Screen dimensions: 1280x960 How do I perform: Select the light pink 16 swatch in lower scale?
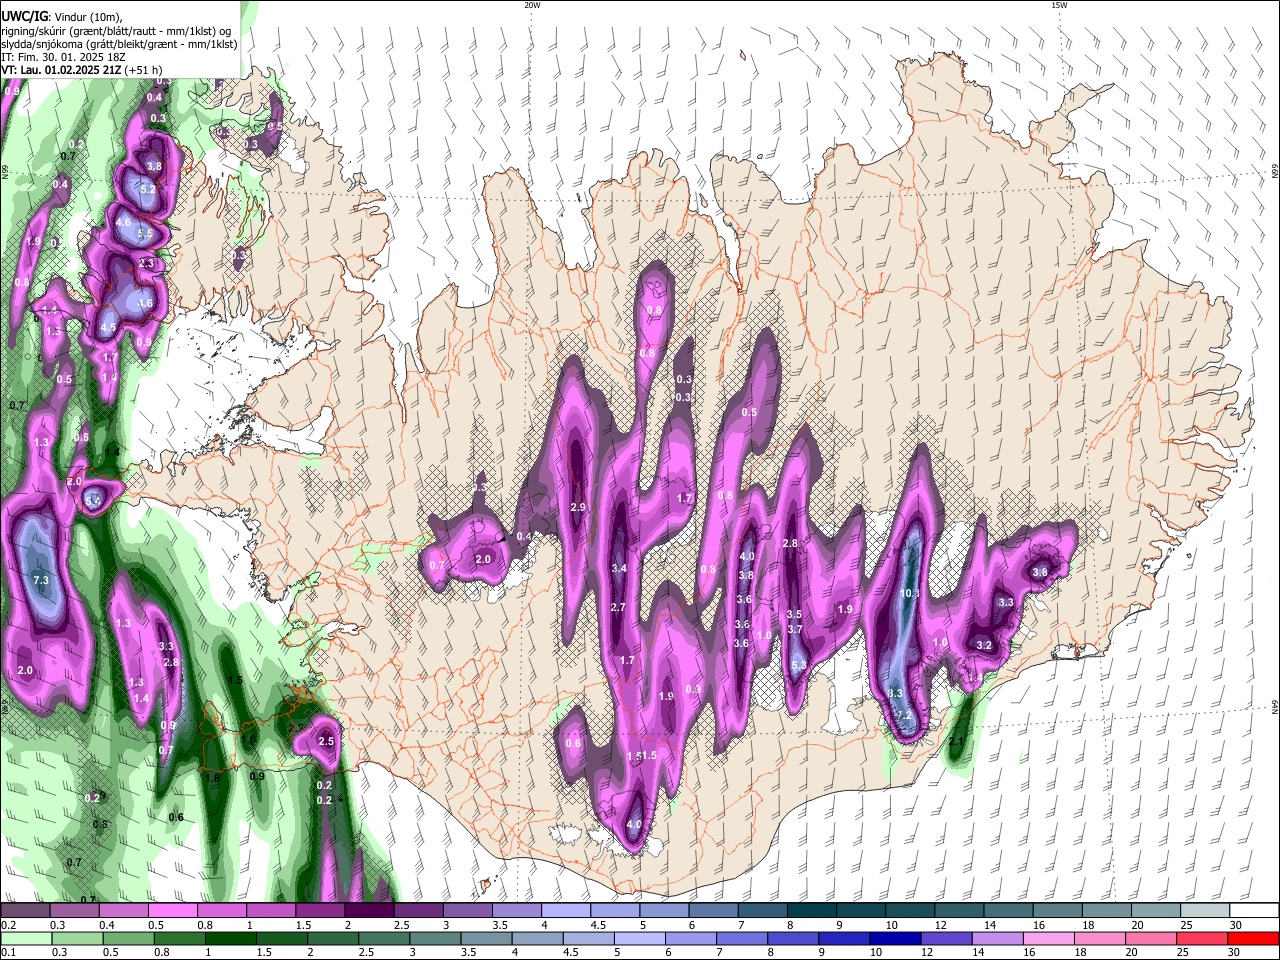pyautogui.click(x=1050, y=938)
